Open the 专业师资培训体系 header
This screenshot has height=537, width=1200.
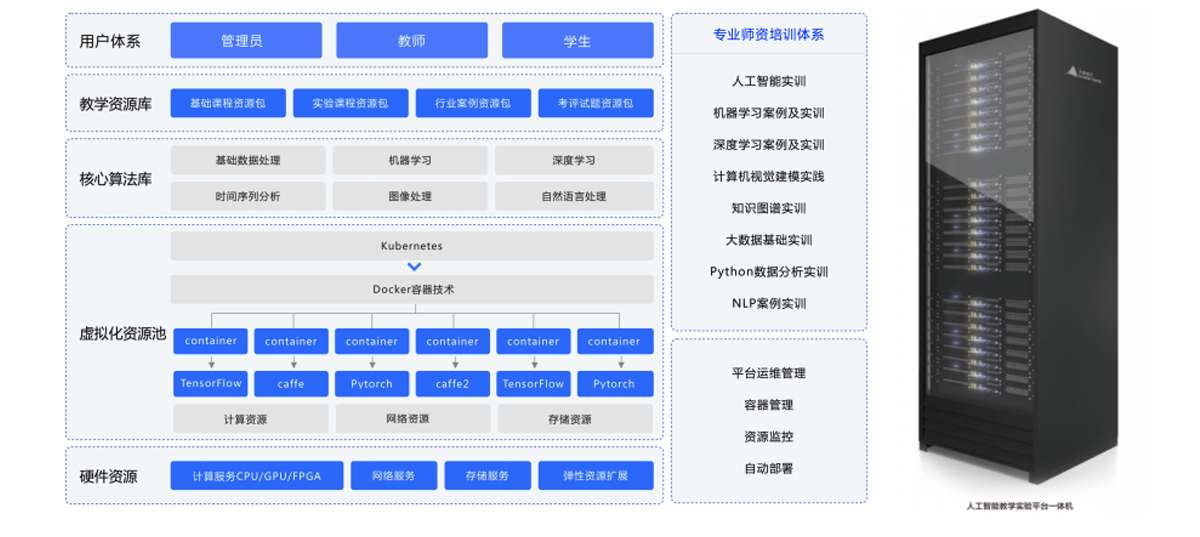[x=768, y=34]
